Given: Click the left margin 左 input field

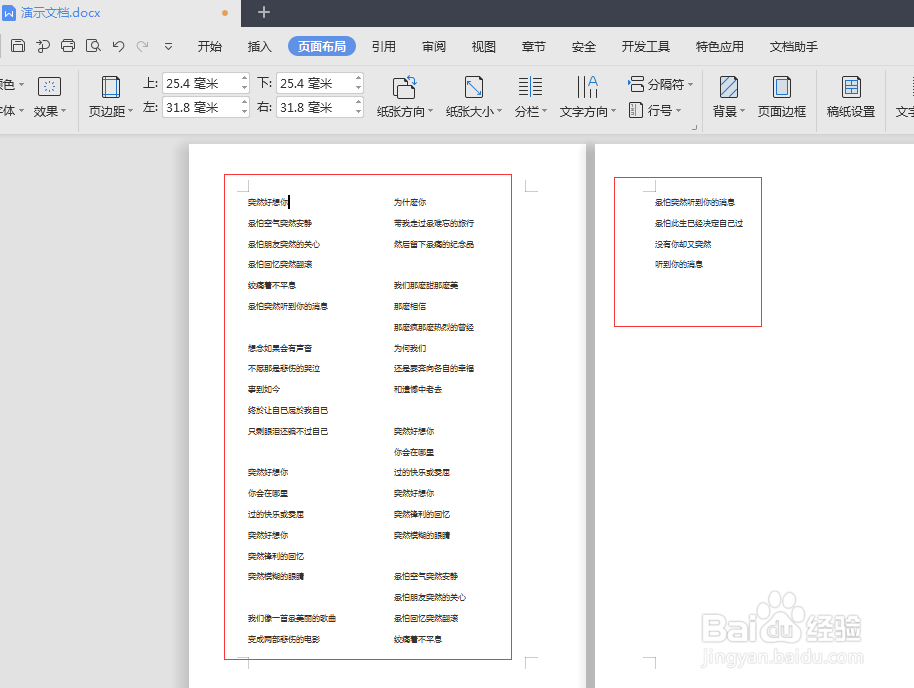Looking at the screenshot, I should (200, 107).
